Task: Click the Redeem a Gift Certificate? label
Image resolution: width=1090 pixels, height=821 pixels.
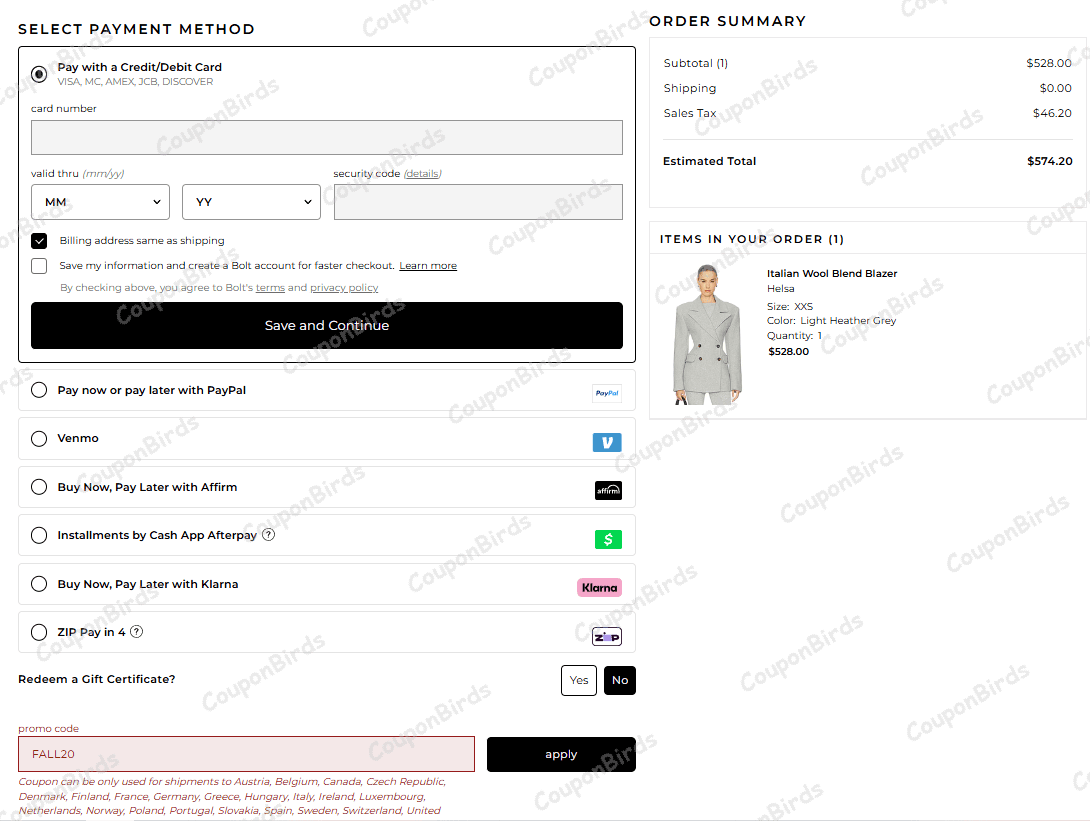Action: [97, 679]
